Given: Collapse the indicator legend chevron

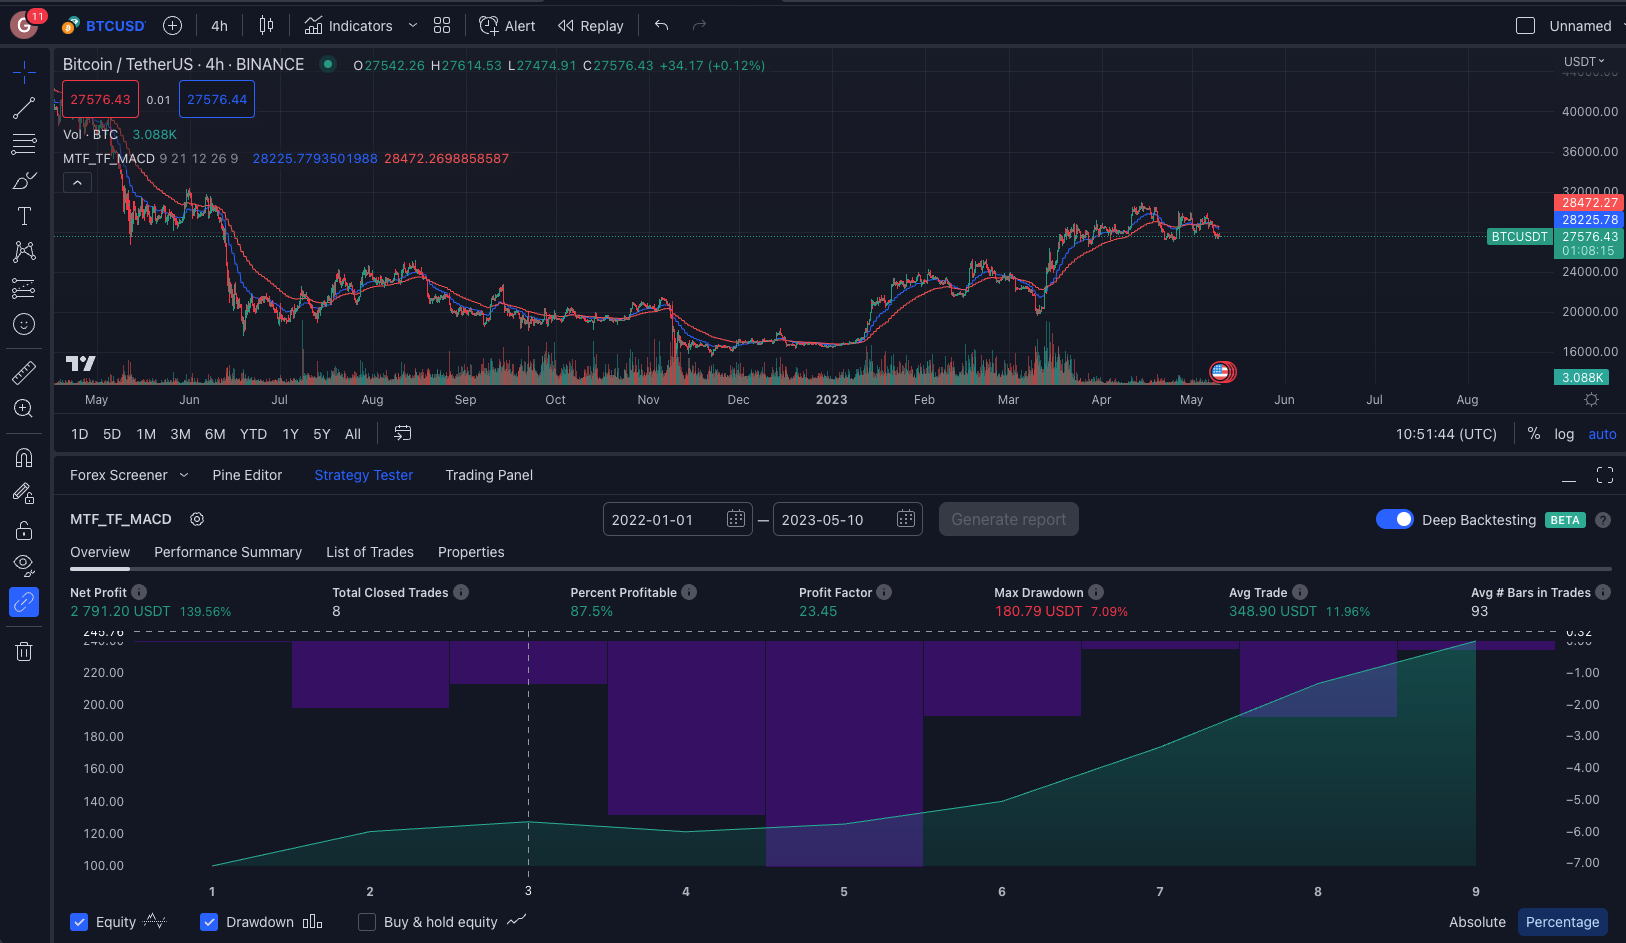Looking at the screenshot, I should pos(78,183).
